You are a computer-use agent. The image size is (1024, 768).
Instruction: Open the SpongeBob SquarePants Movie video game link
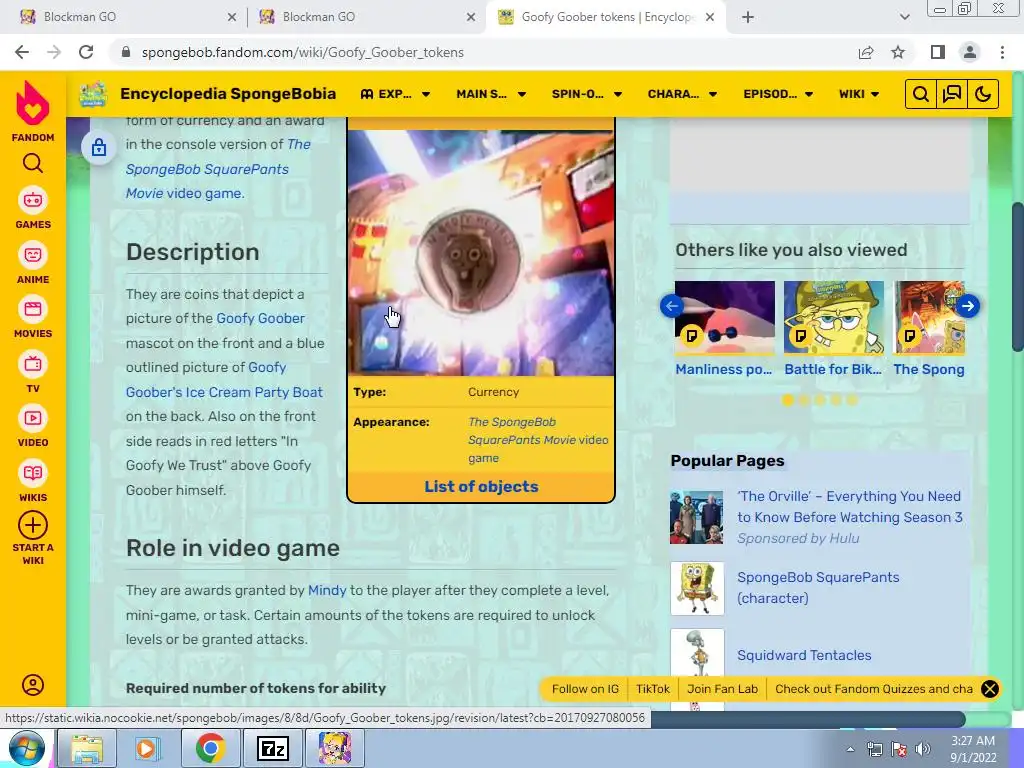pyautogui.click(x=218, y=168)
